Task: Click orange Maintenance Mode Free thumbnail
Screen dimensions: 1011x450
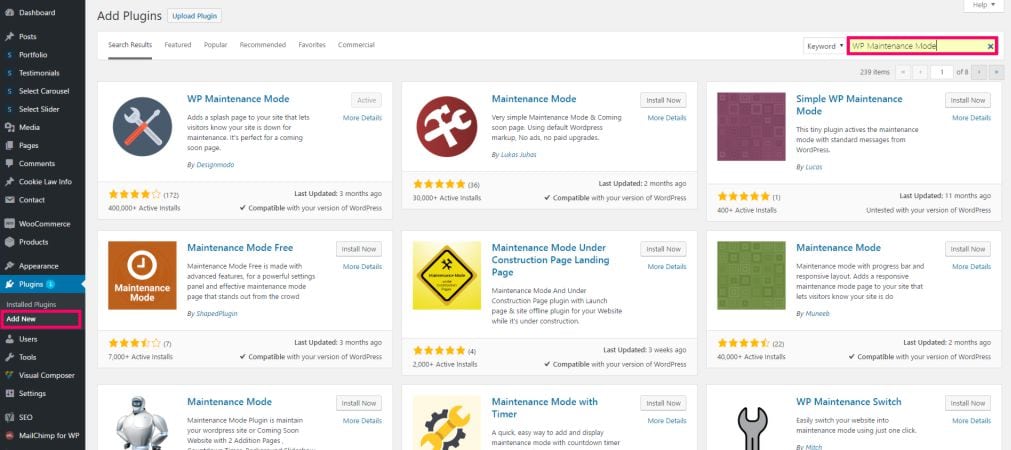Action: (x=142, y=275)
